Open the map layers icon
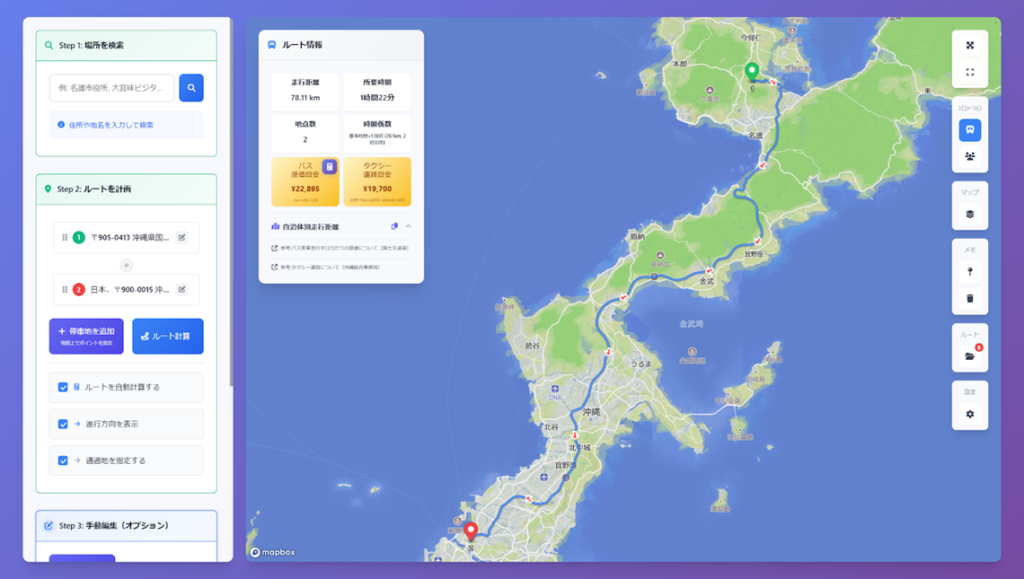This screenshot has height=579, width=1024. pos(969,214)
